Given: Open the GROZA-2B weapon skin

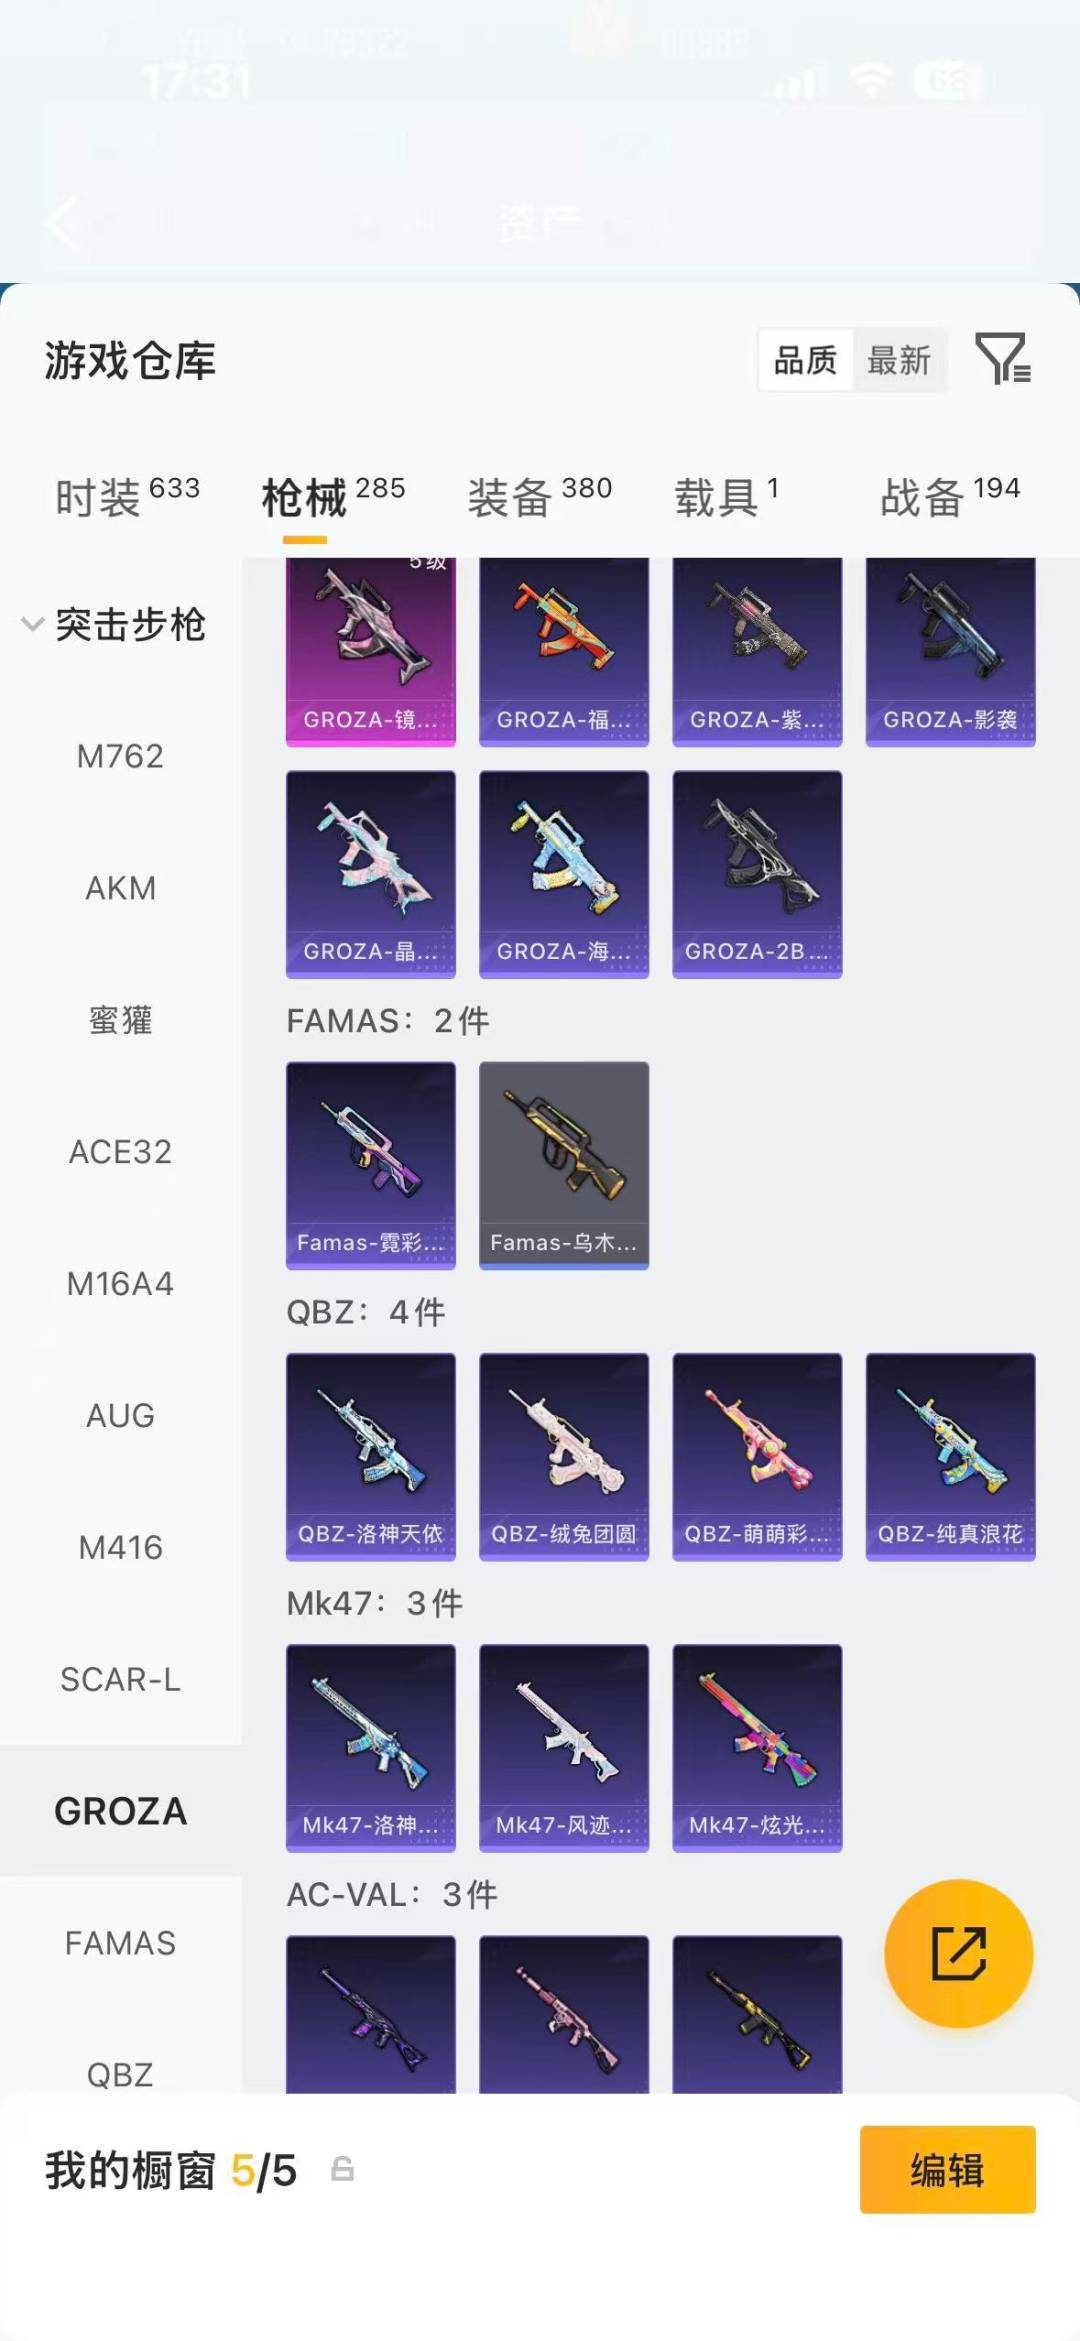Looking at the screenshot, I should (757, 874).
